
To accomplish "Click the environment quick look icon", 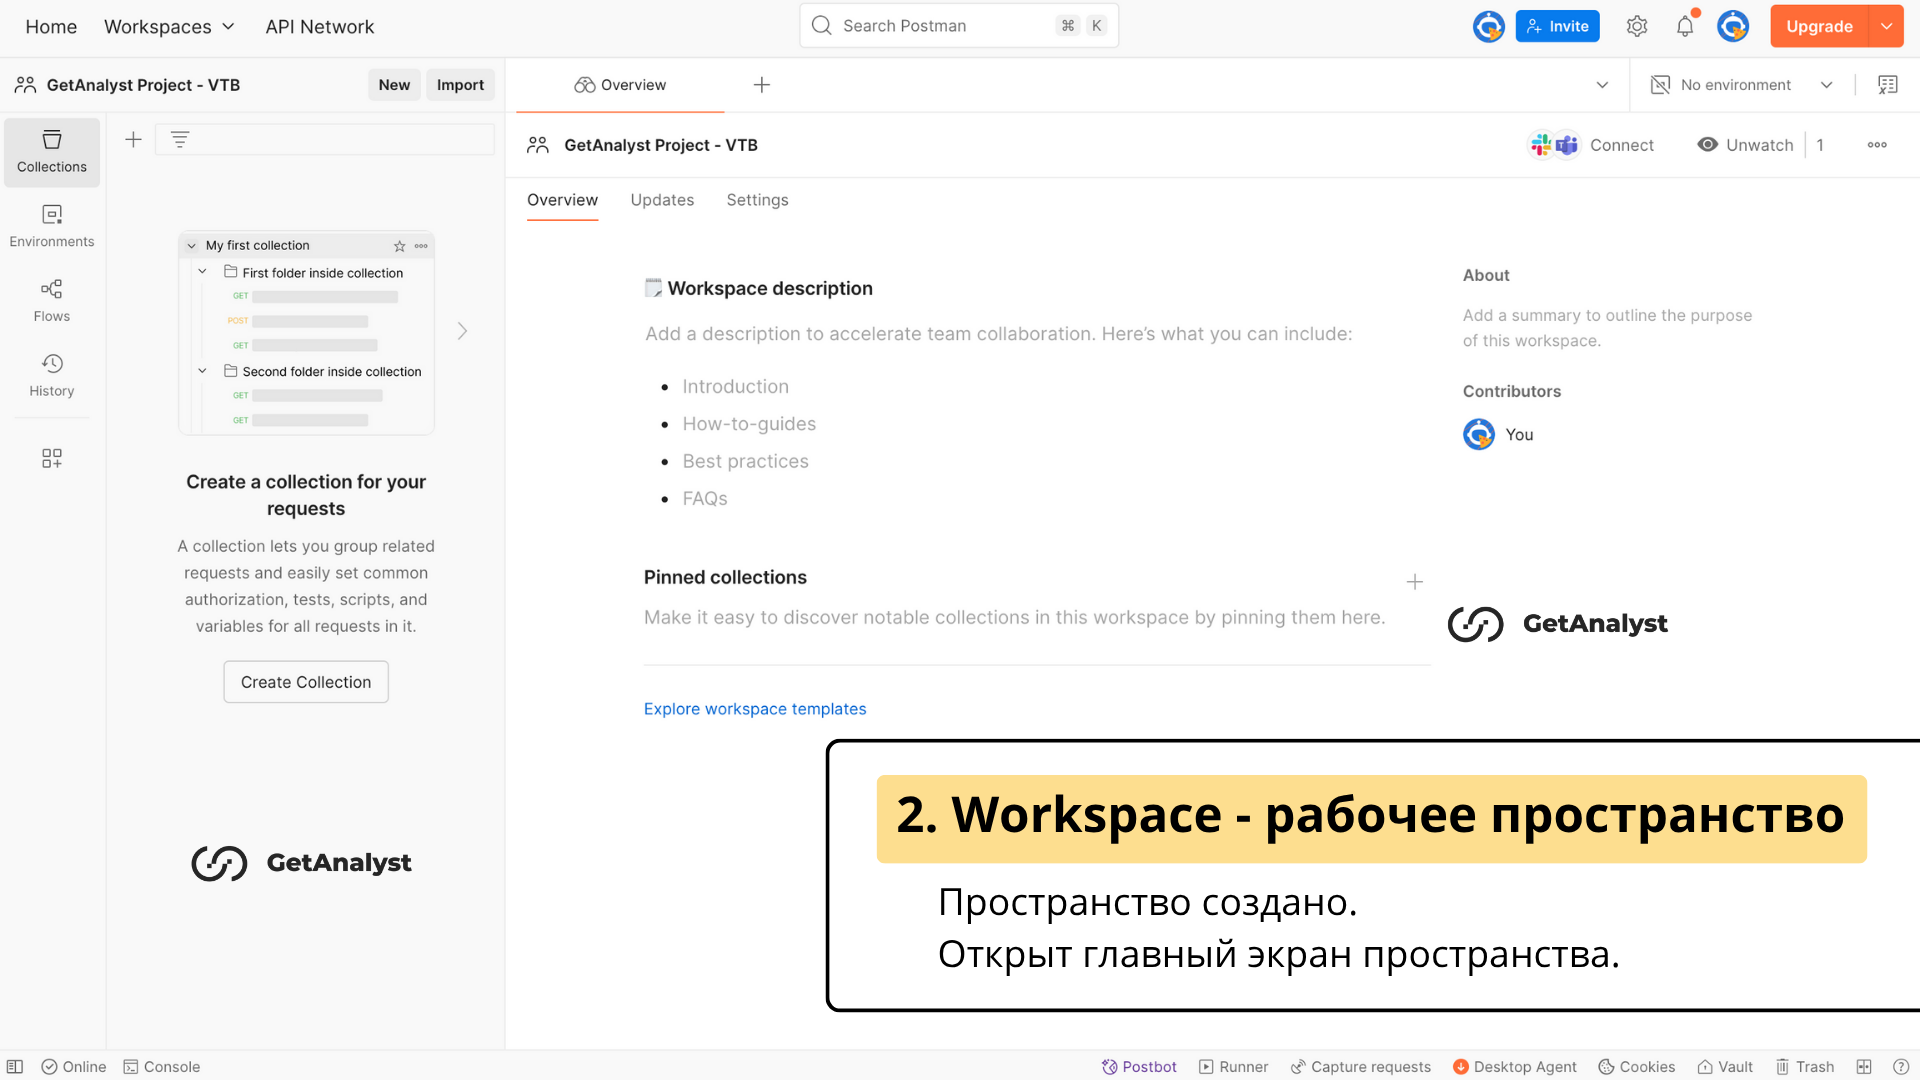I will pyautogui.click(x=1888, y=85).
